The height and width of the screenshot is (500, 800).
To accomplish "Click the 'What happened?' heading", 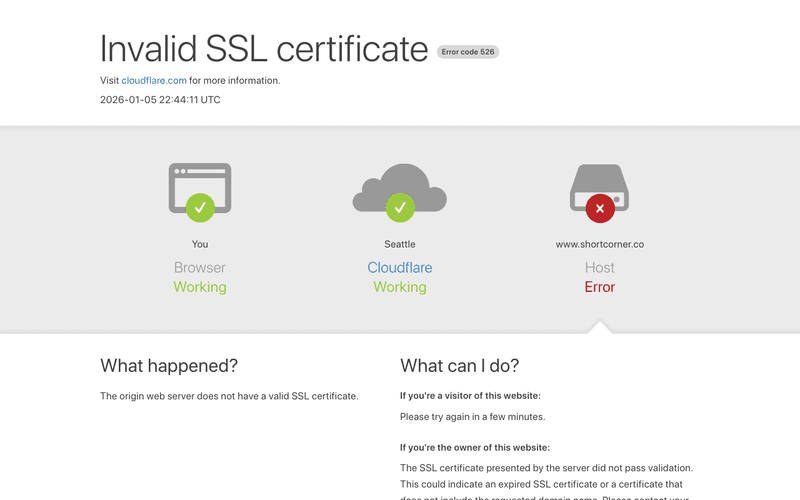I will 169,365.
